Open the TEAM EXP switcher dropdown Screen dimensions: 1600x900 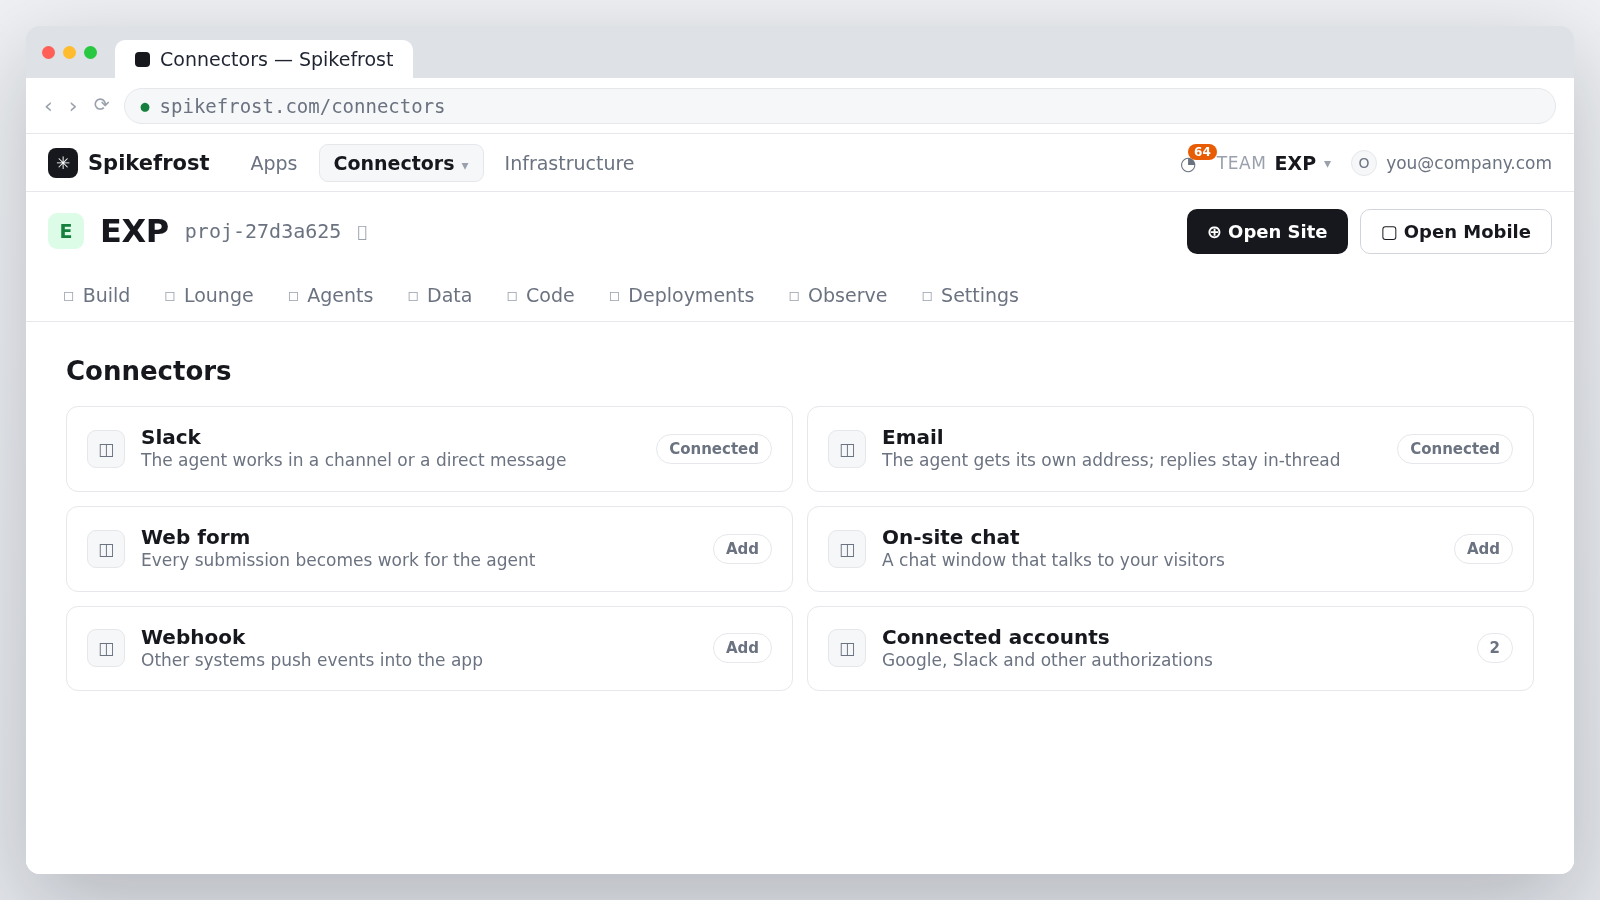pyautogui.click(x=1274, y=163)
